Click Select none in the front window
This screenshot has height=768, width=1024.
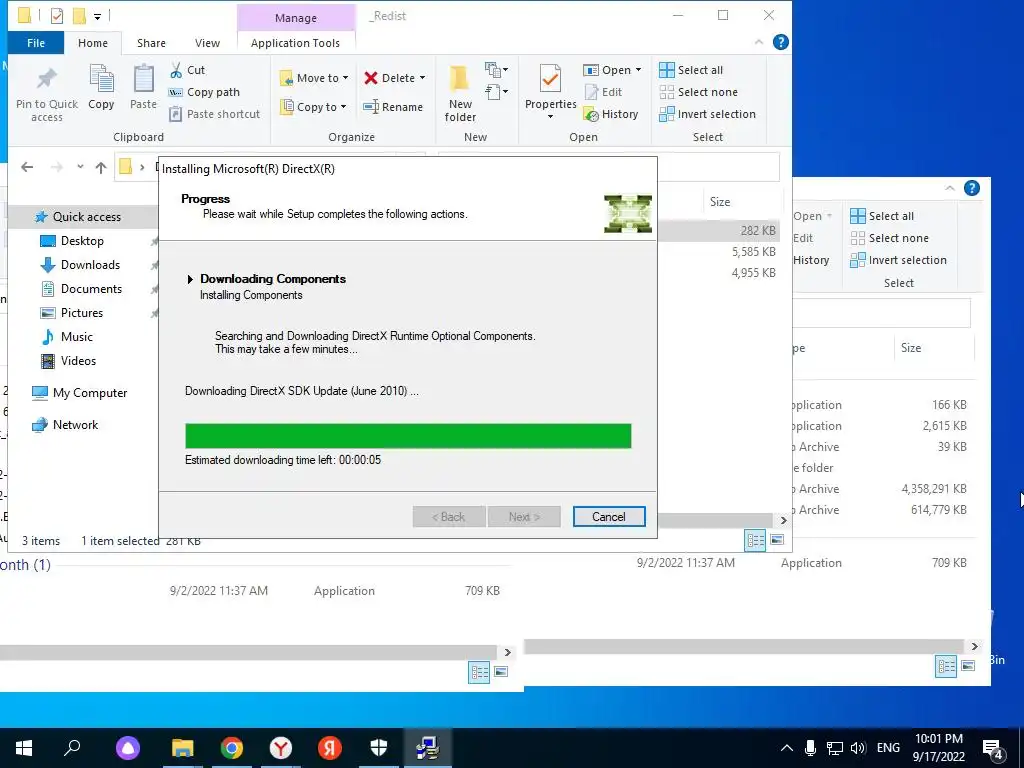pos(699,92)
